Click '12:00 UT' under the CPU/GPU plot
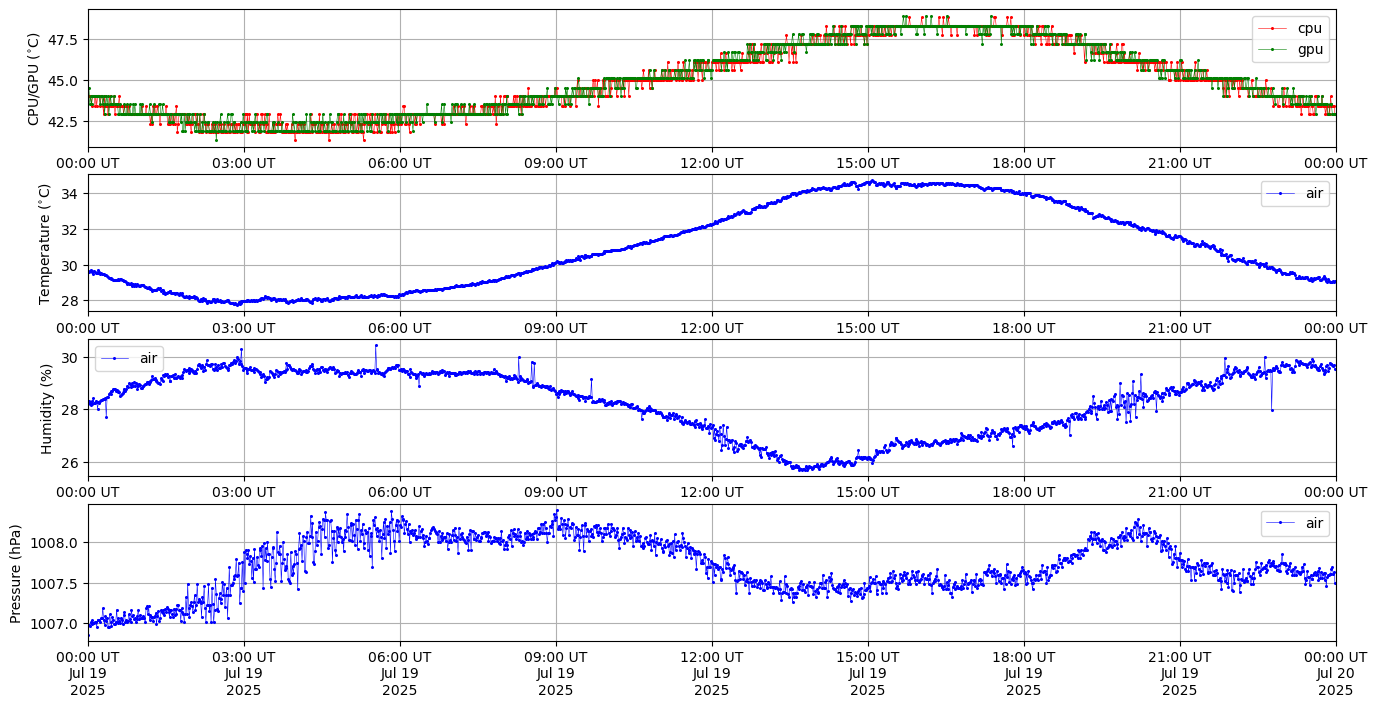 coord(712,163)
